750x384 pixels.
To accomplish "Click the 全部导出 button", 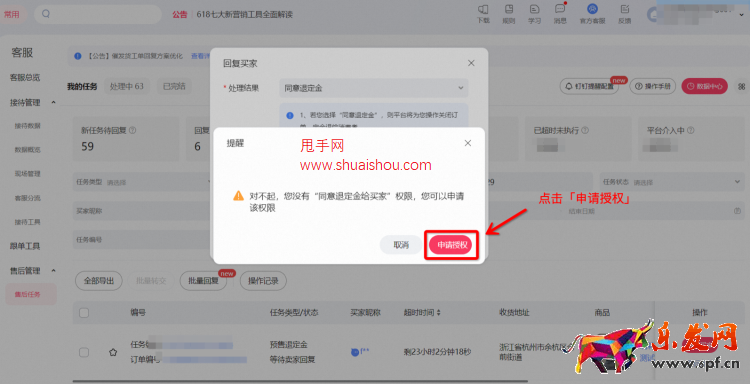I will point(99,281).
